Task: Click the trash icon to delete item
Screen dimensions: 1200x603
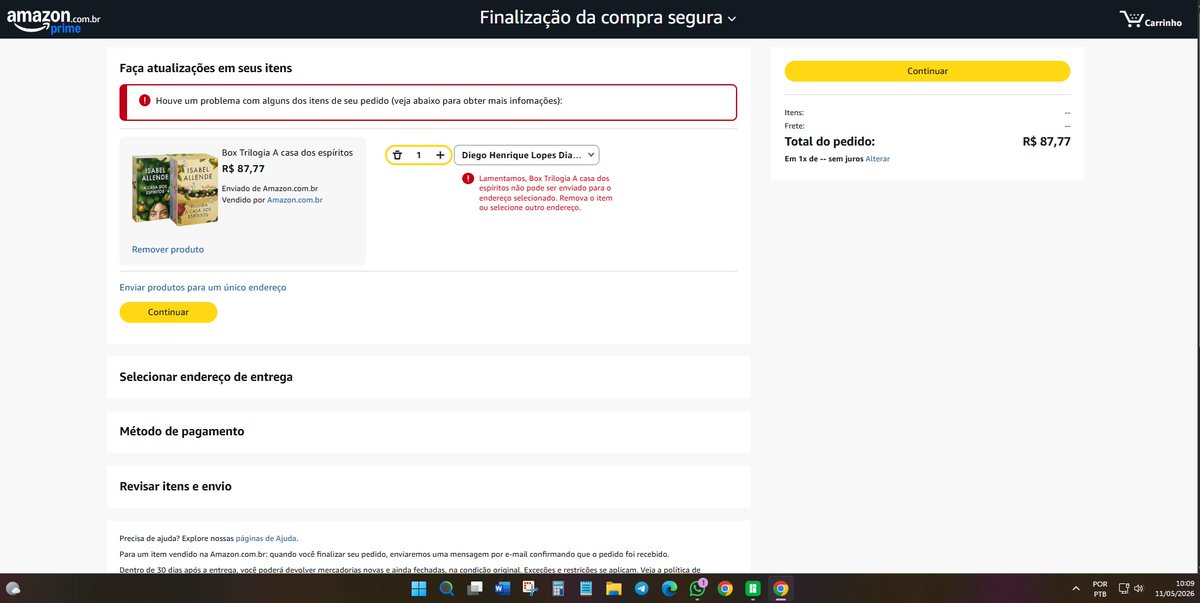Action: 397,155
